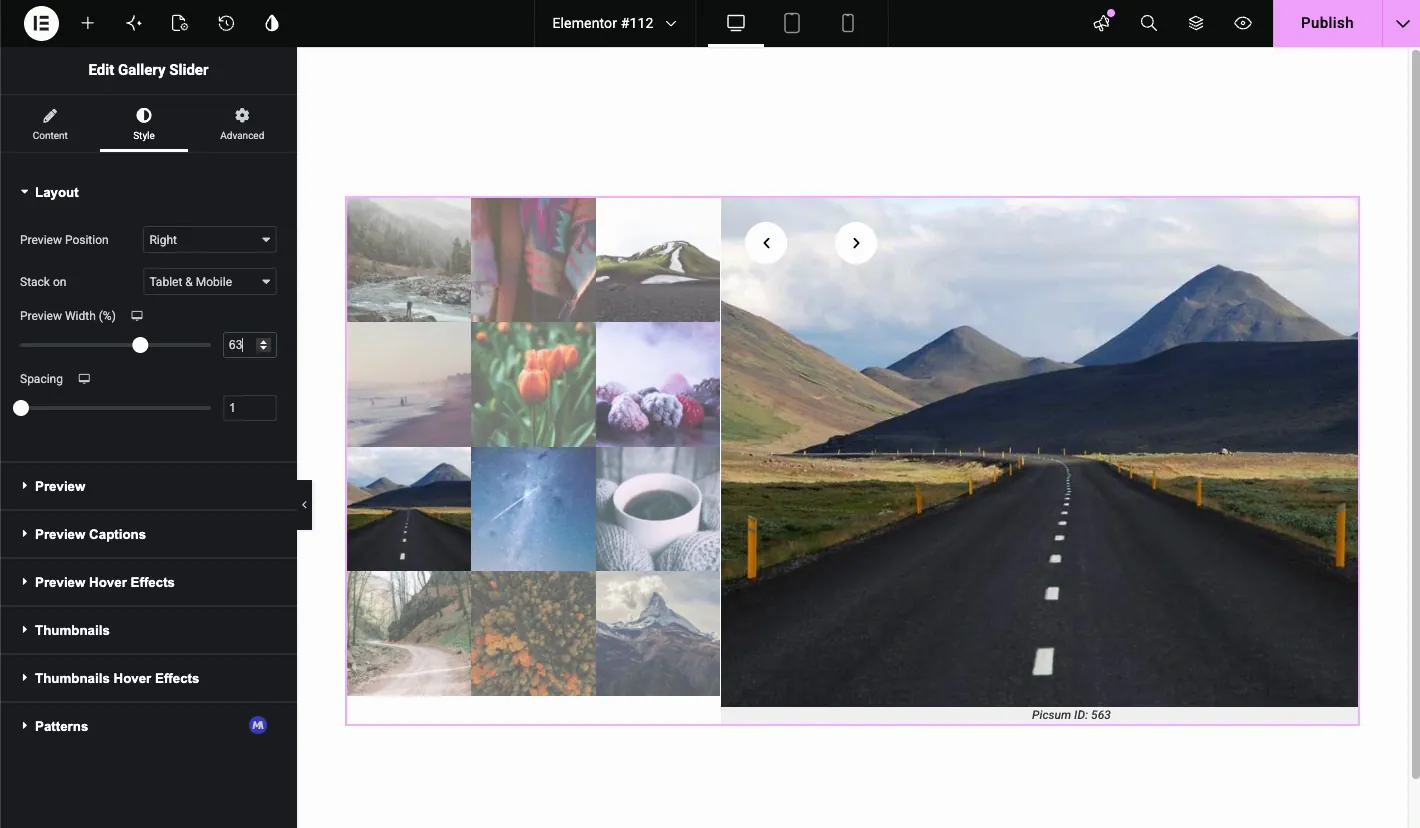Viewport: 1420px width, 828px height.
Task: Select the Matterhorn peak thumbnail
Action: tap(658, 634)
